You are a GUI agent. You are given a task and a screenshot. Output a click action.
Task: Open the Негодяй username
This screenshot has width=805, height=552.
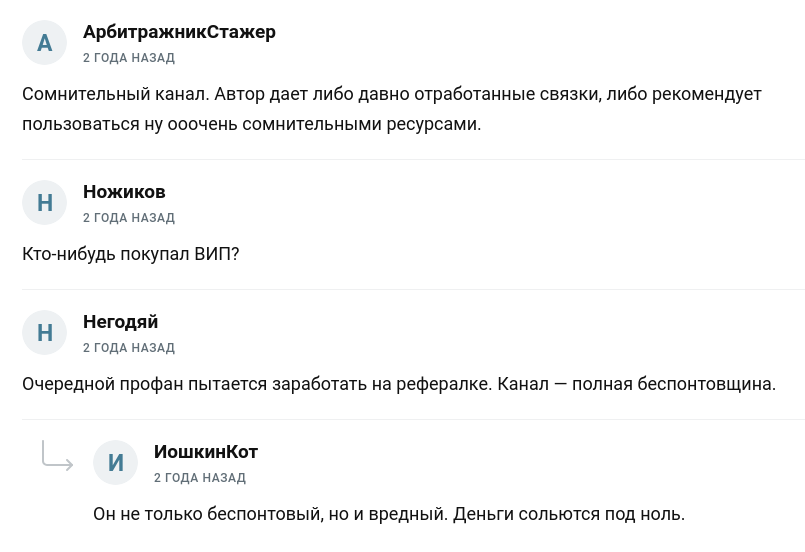120,322
